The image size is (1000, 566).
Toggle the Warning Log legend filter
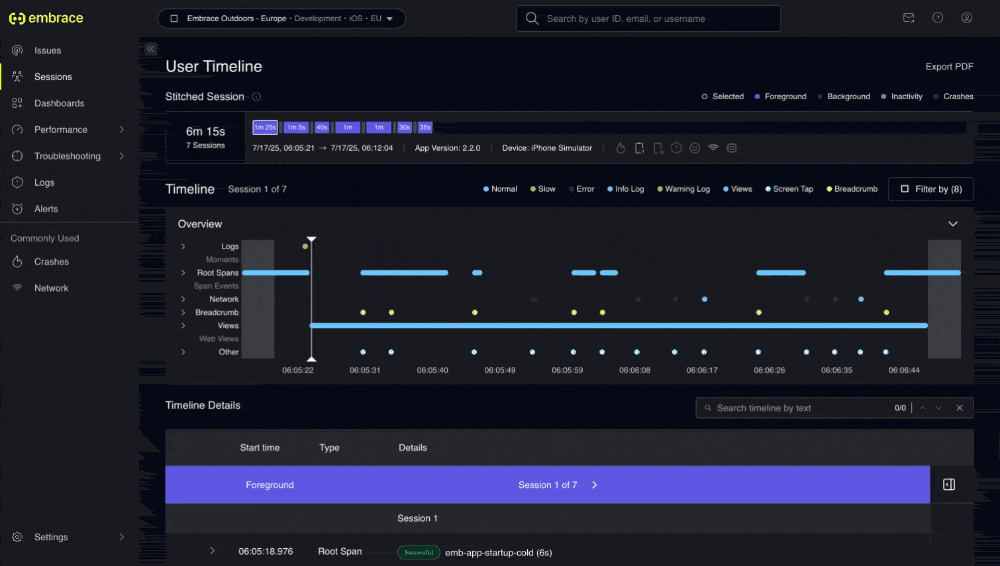pos(683,190)
